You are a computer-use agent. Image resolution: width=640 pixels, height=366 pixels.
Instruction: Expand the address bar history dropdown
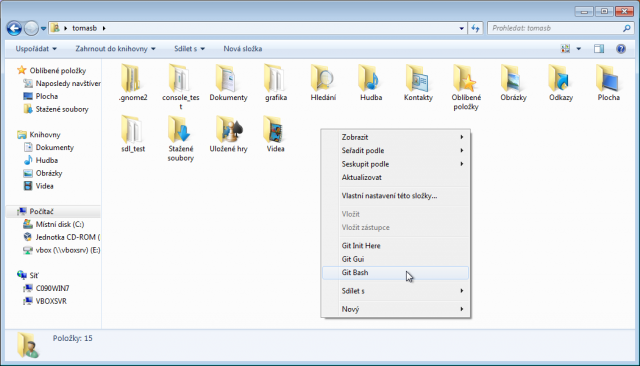pos(461,28)
